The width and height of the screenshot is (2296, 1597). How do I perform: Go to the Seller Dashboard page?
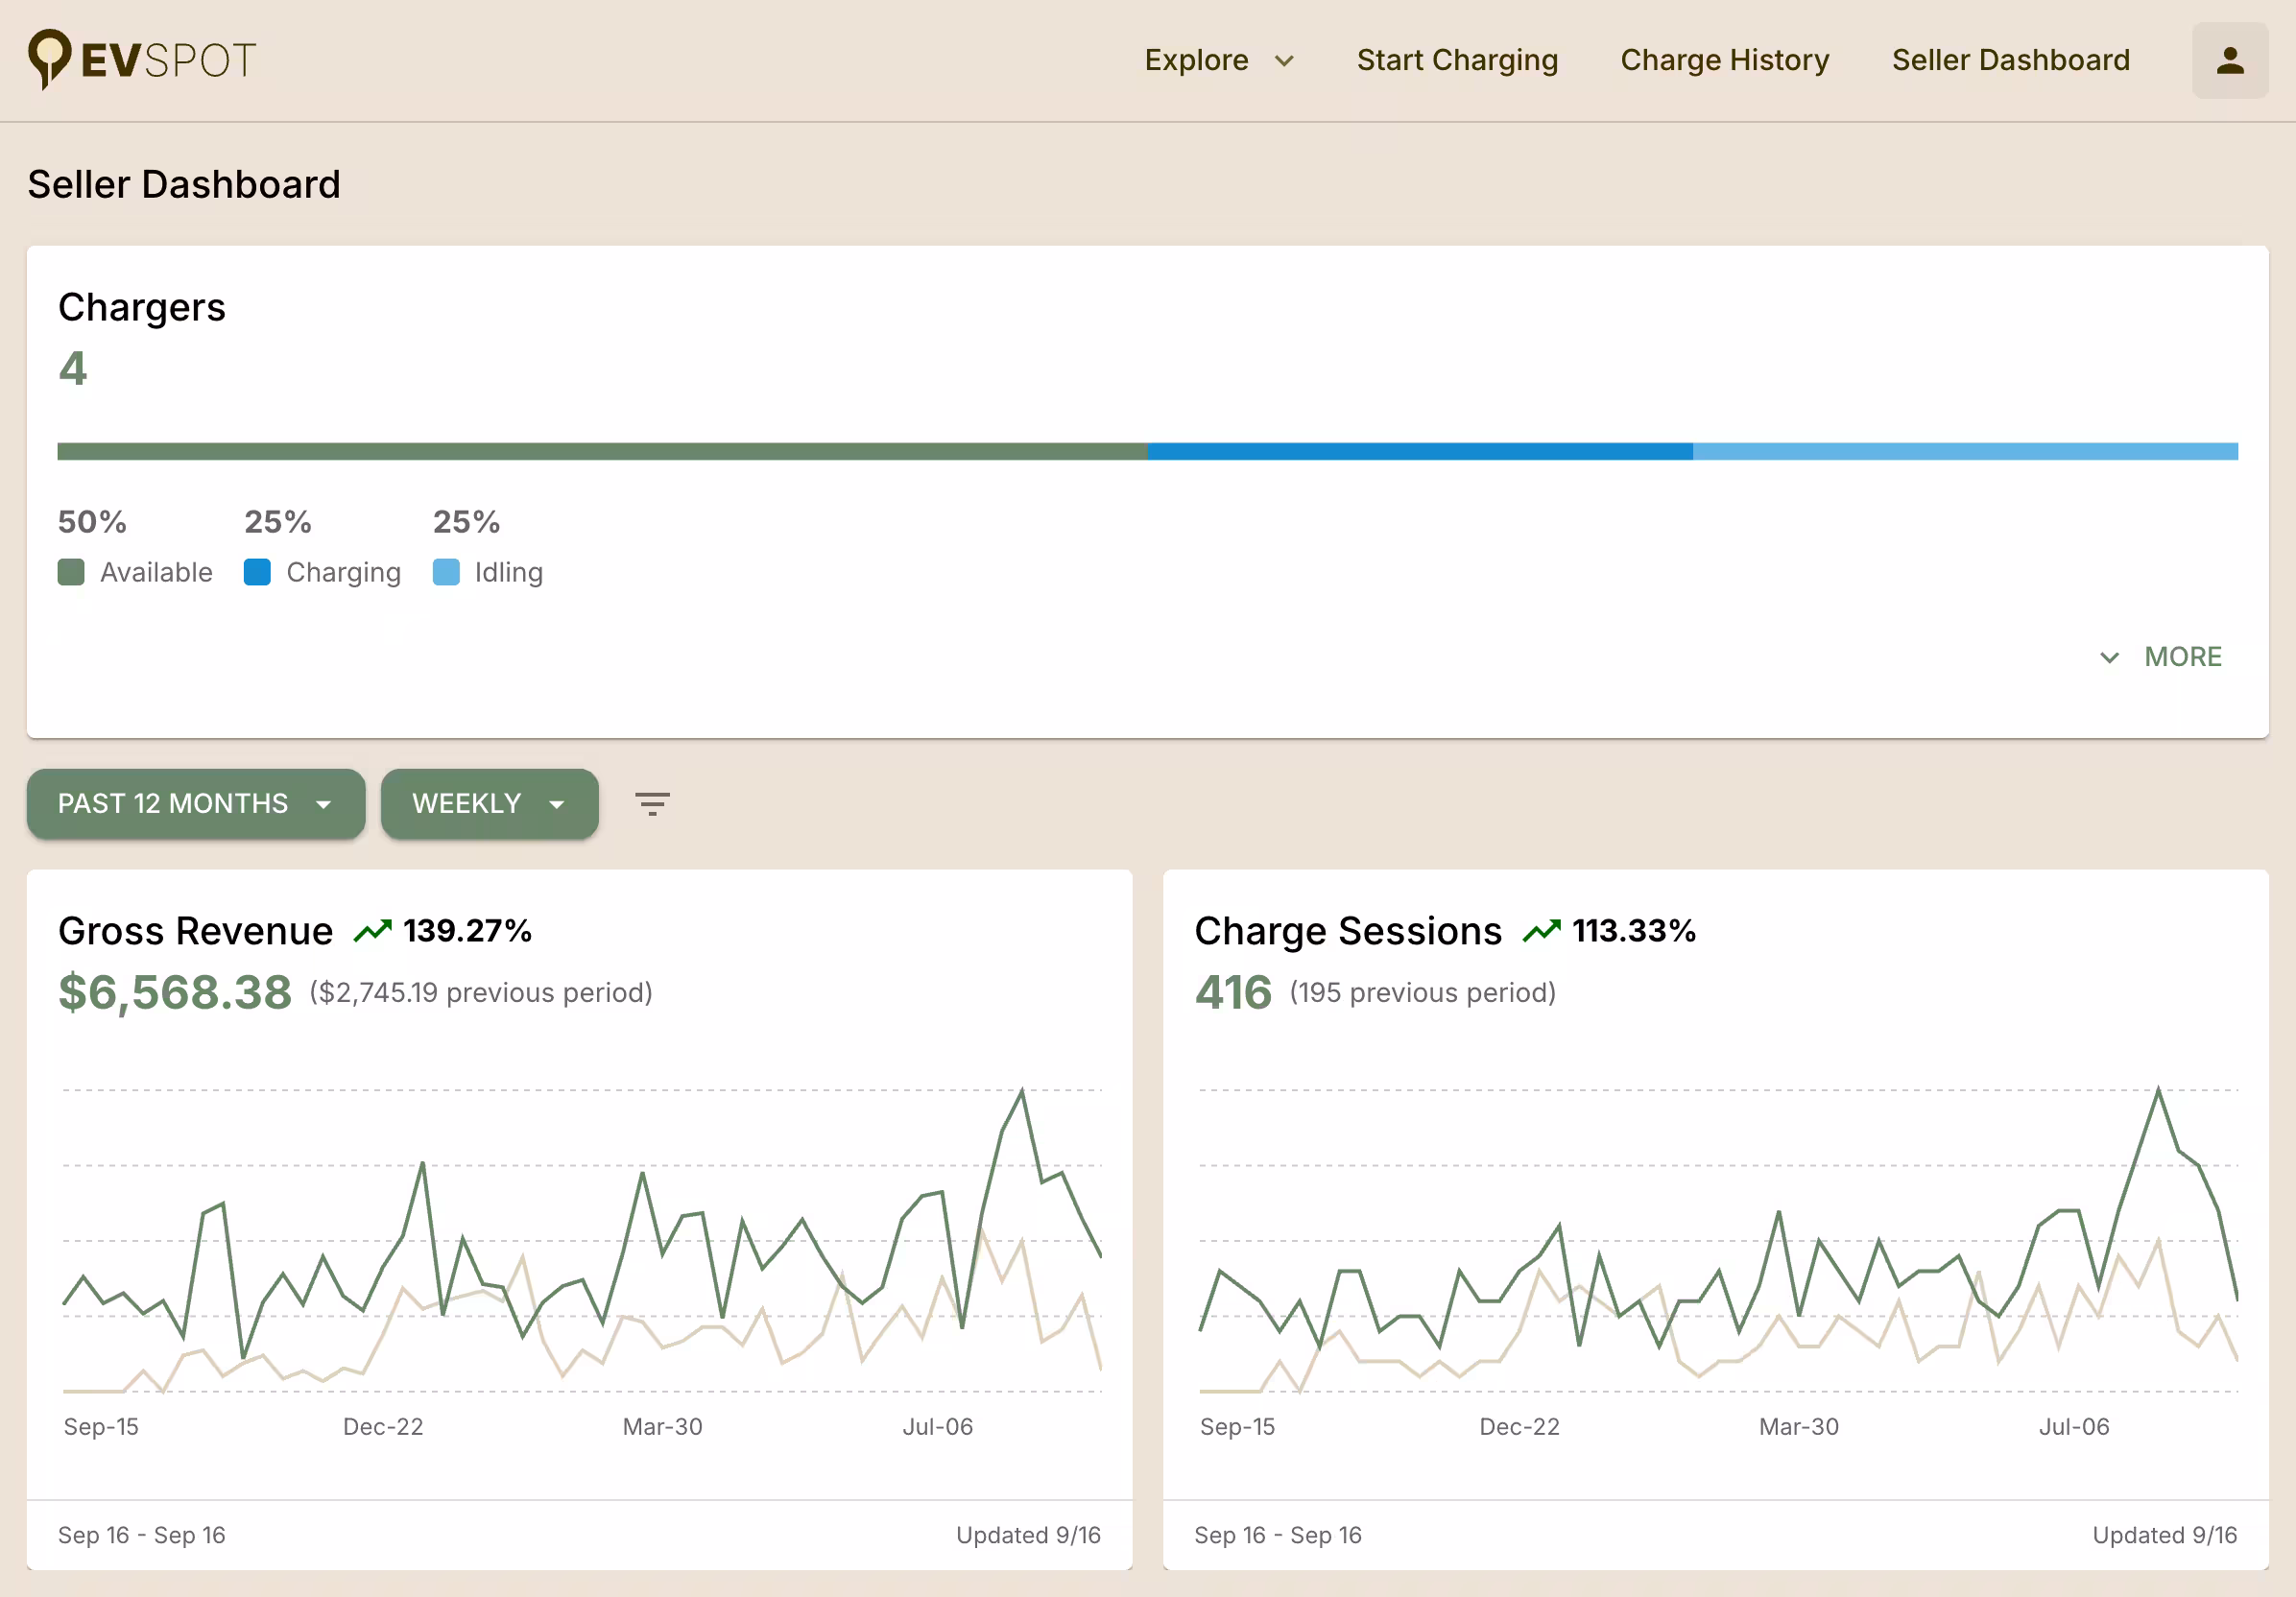tap(2010, 60)
